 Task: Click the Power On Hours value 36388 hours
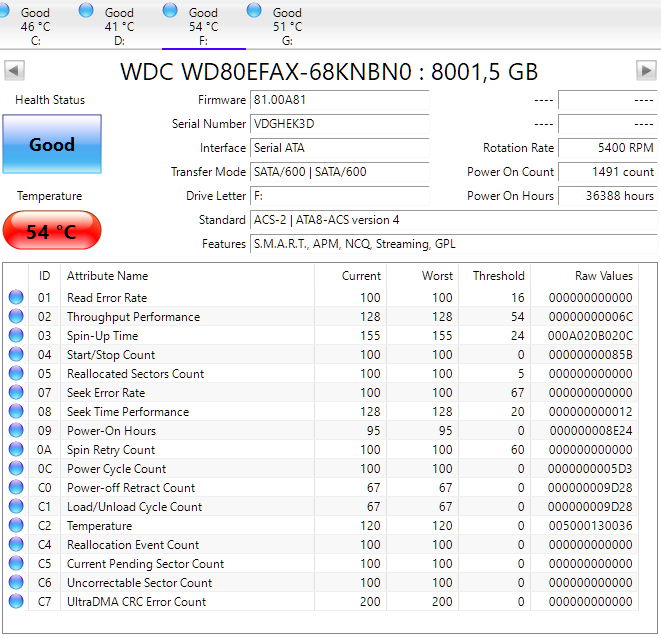tap(607, 196)
